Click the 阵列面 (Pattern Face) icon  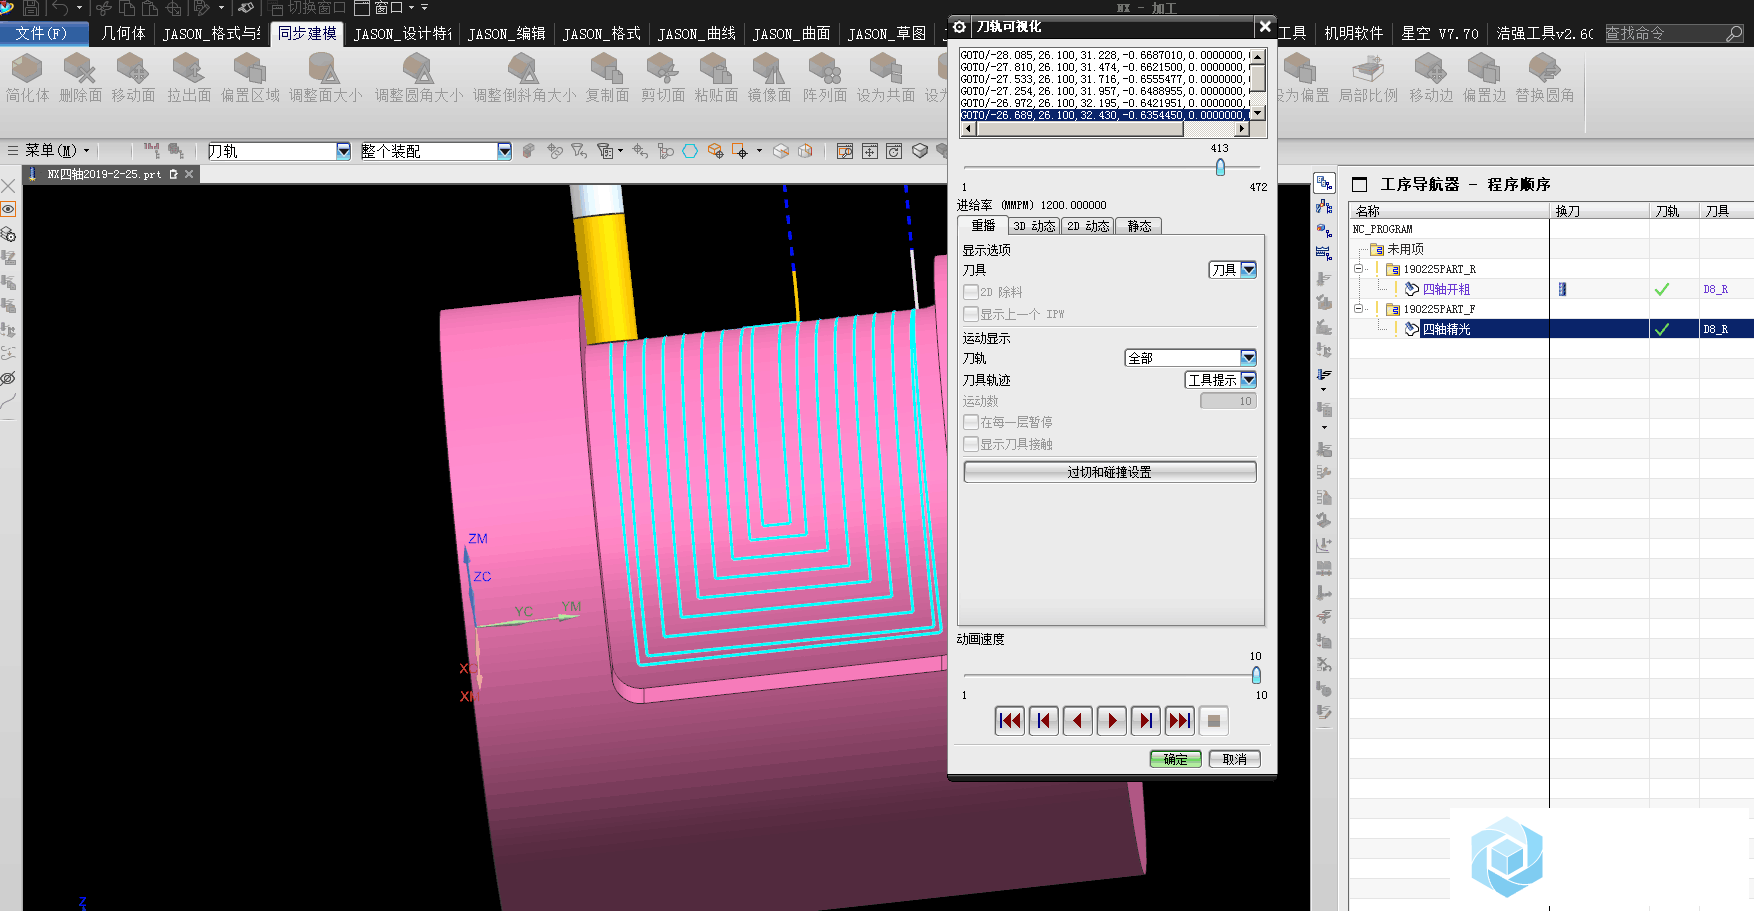click(825, 69)
